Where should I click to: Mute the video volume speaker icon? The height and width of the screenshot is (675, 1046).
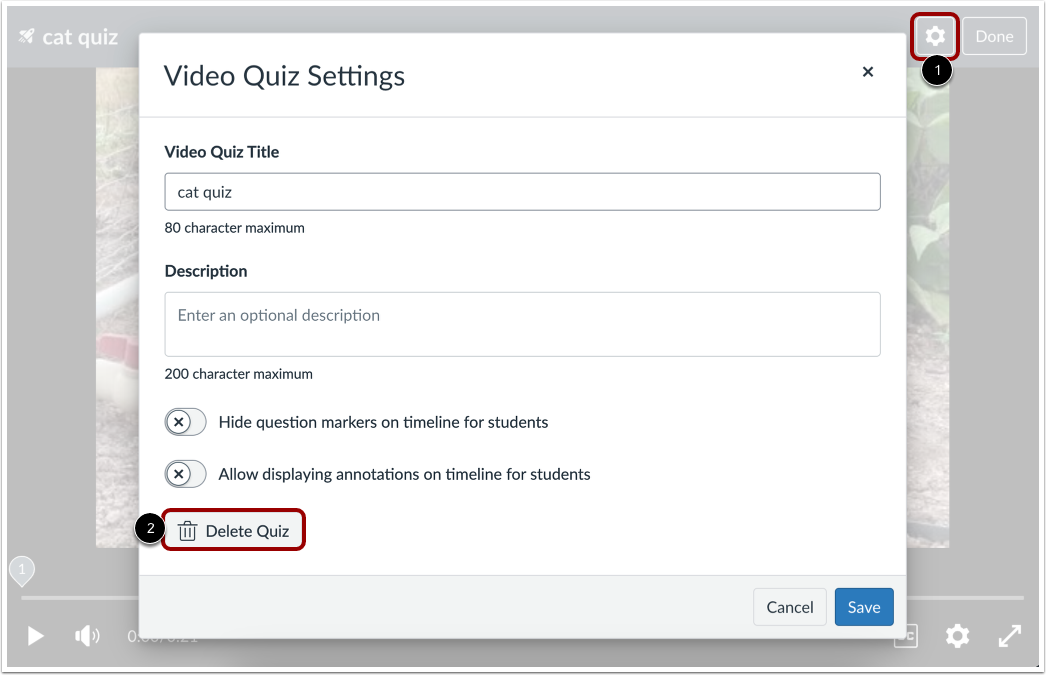click(88, 636)
